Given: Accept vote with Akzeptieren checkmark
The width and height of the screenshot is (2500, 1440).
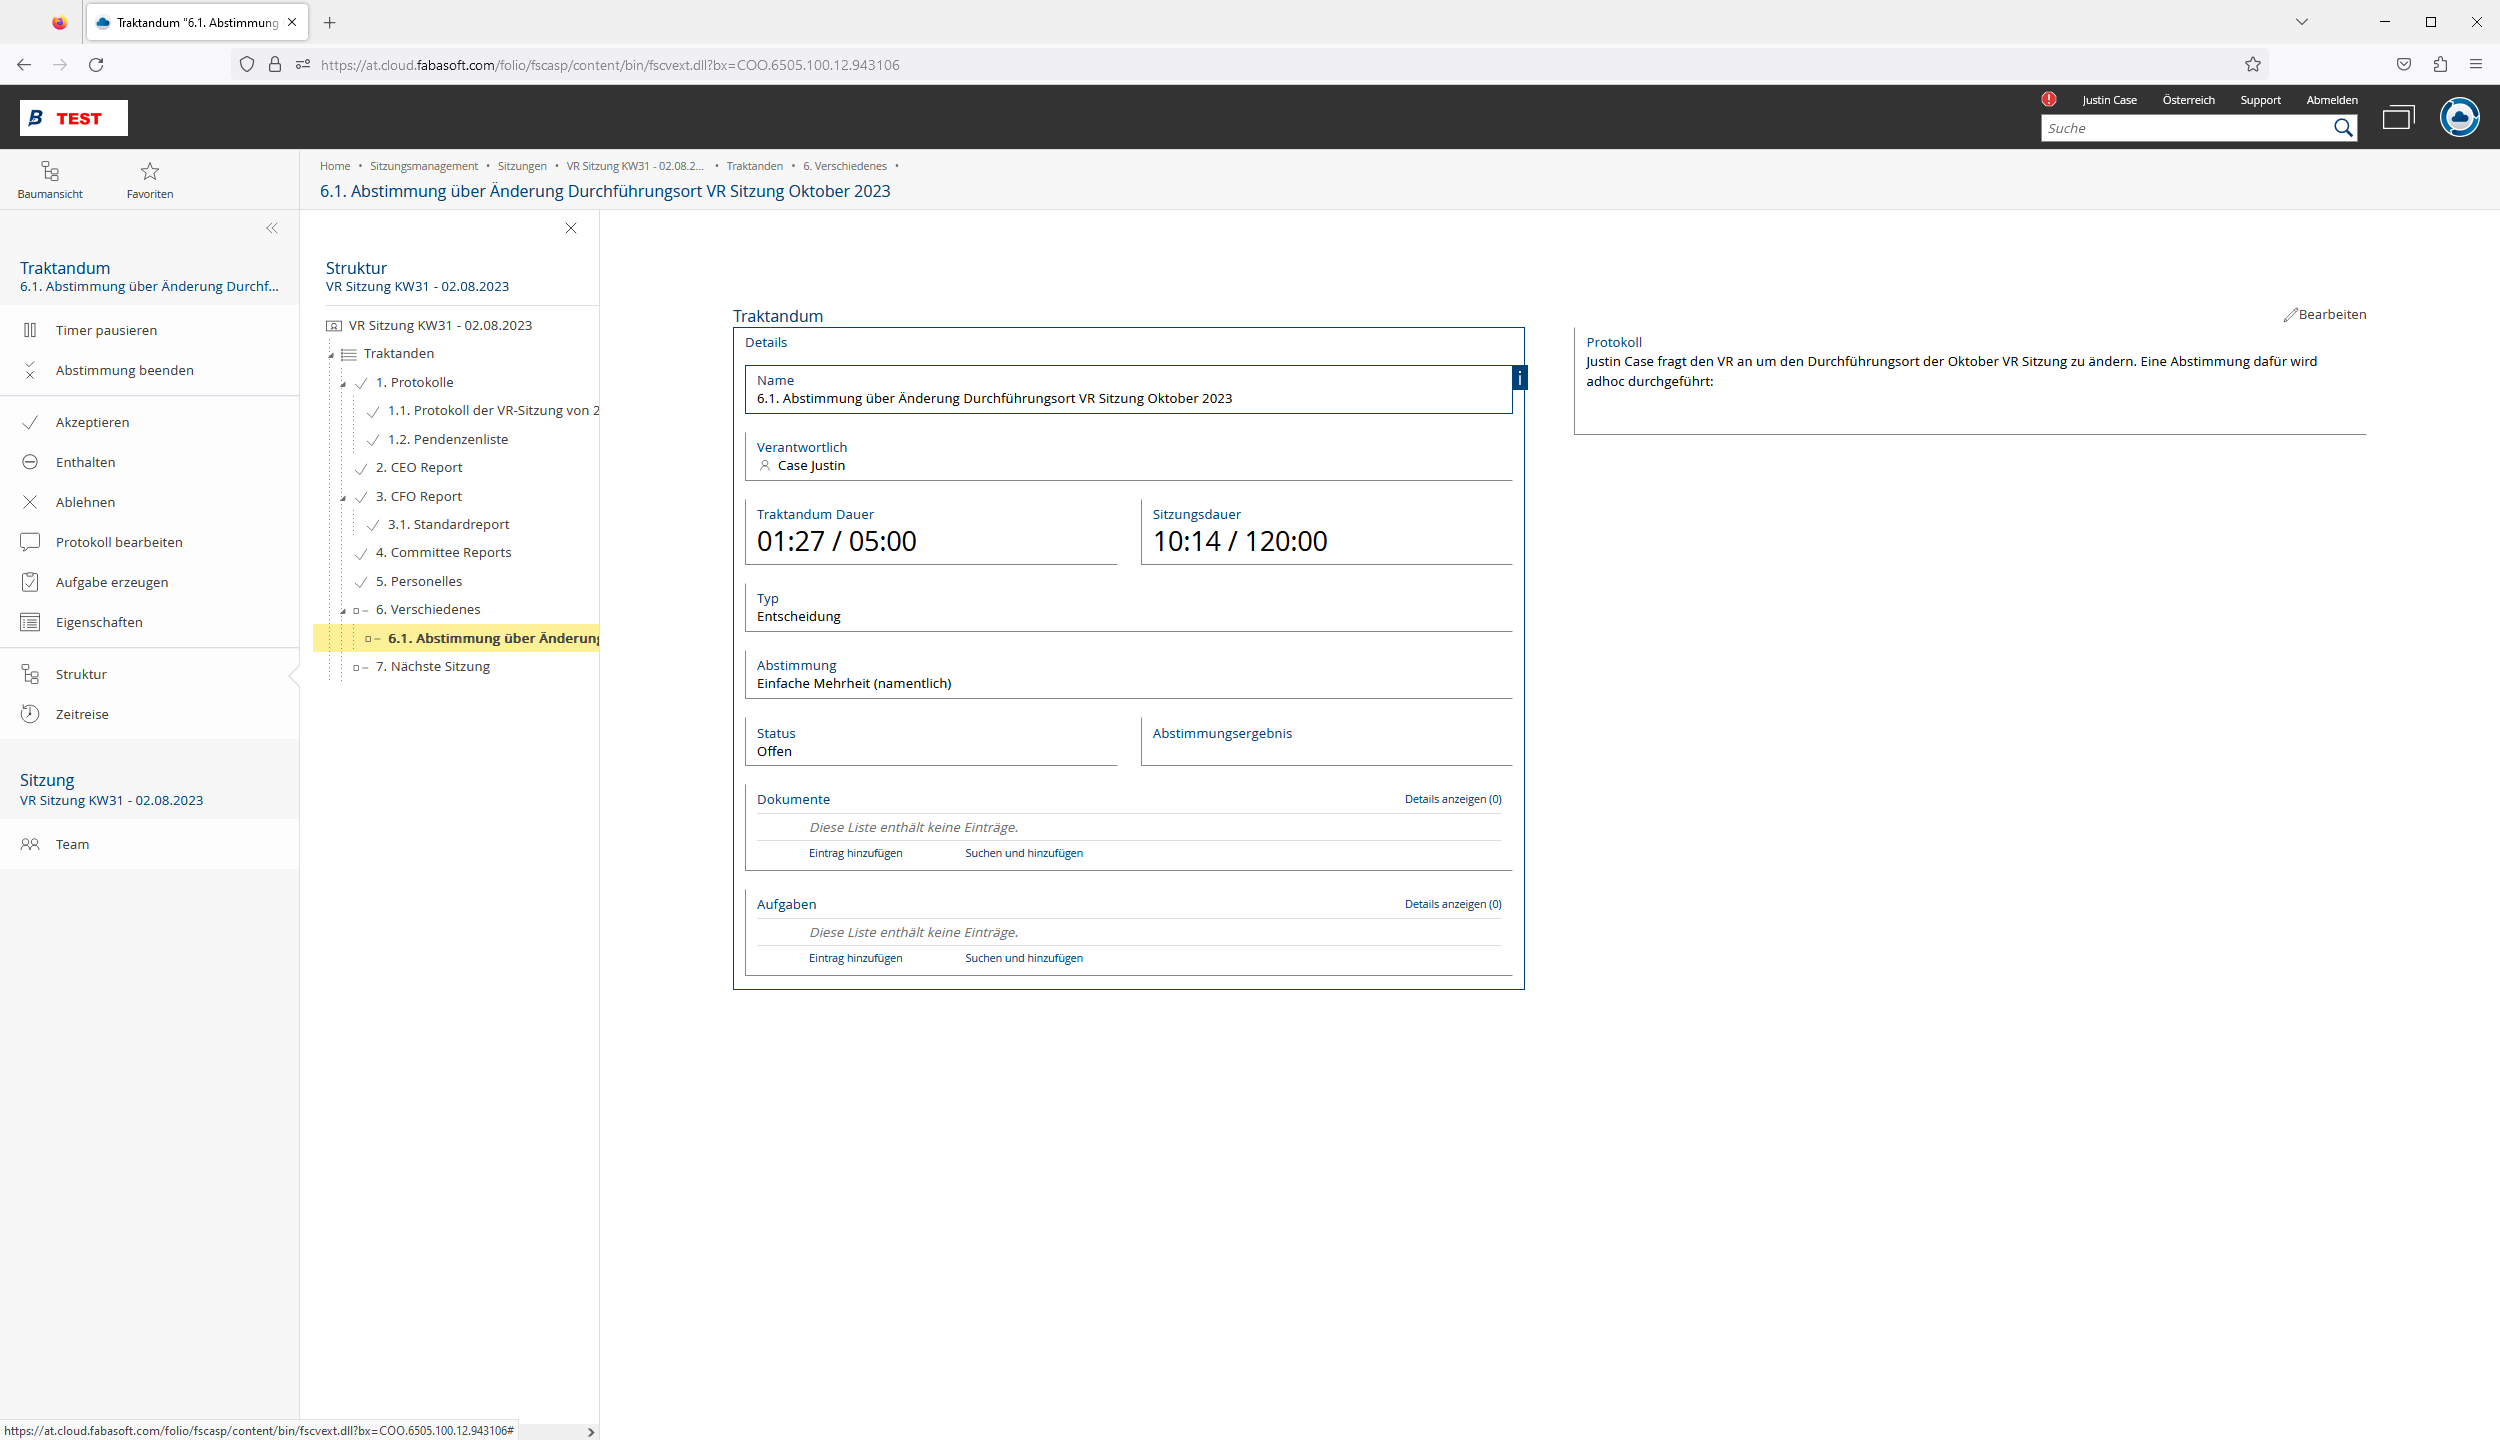Looking at the screenshot, I should click(30, 422).
